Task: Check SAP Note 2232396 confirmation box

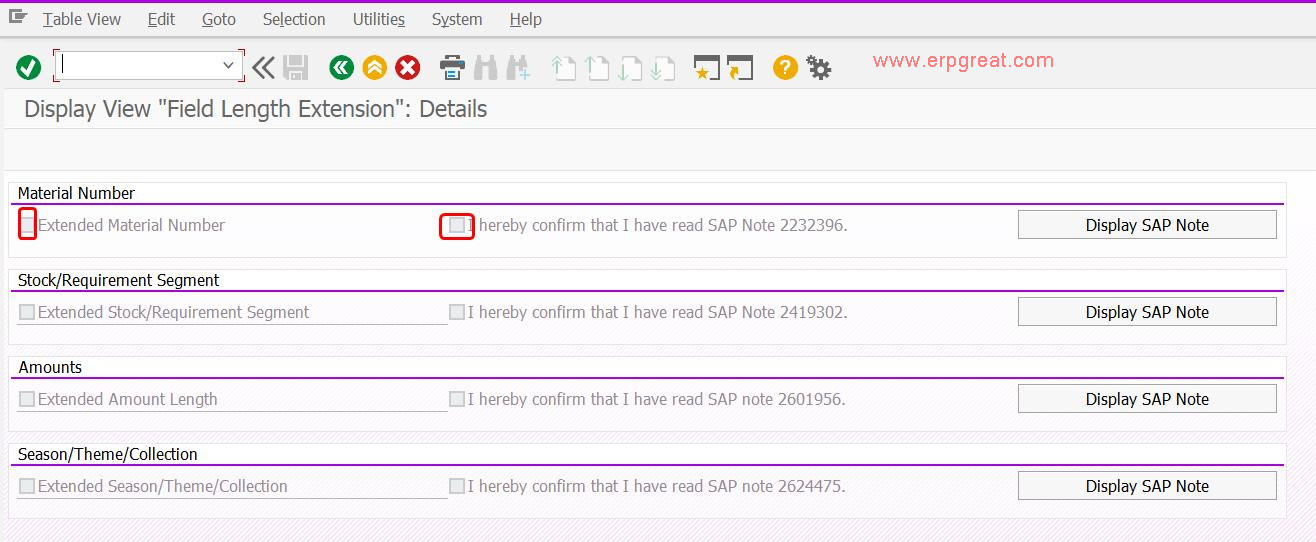Action: 457,225
